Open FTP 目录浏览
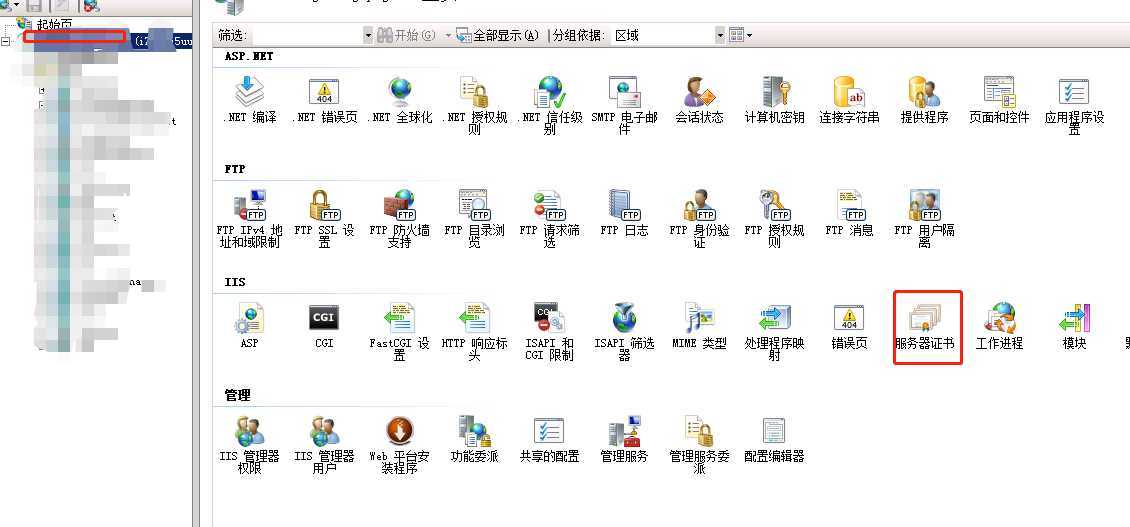This screenshot has width=1130, height=527. (x=474, y=219)
